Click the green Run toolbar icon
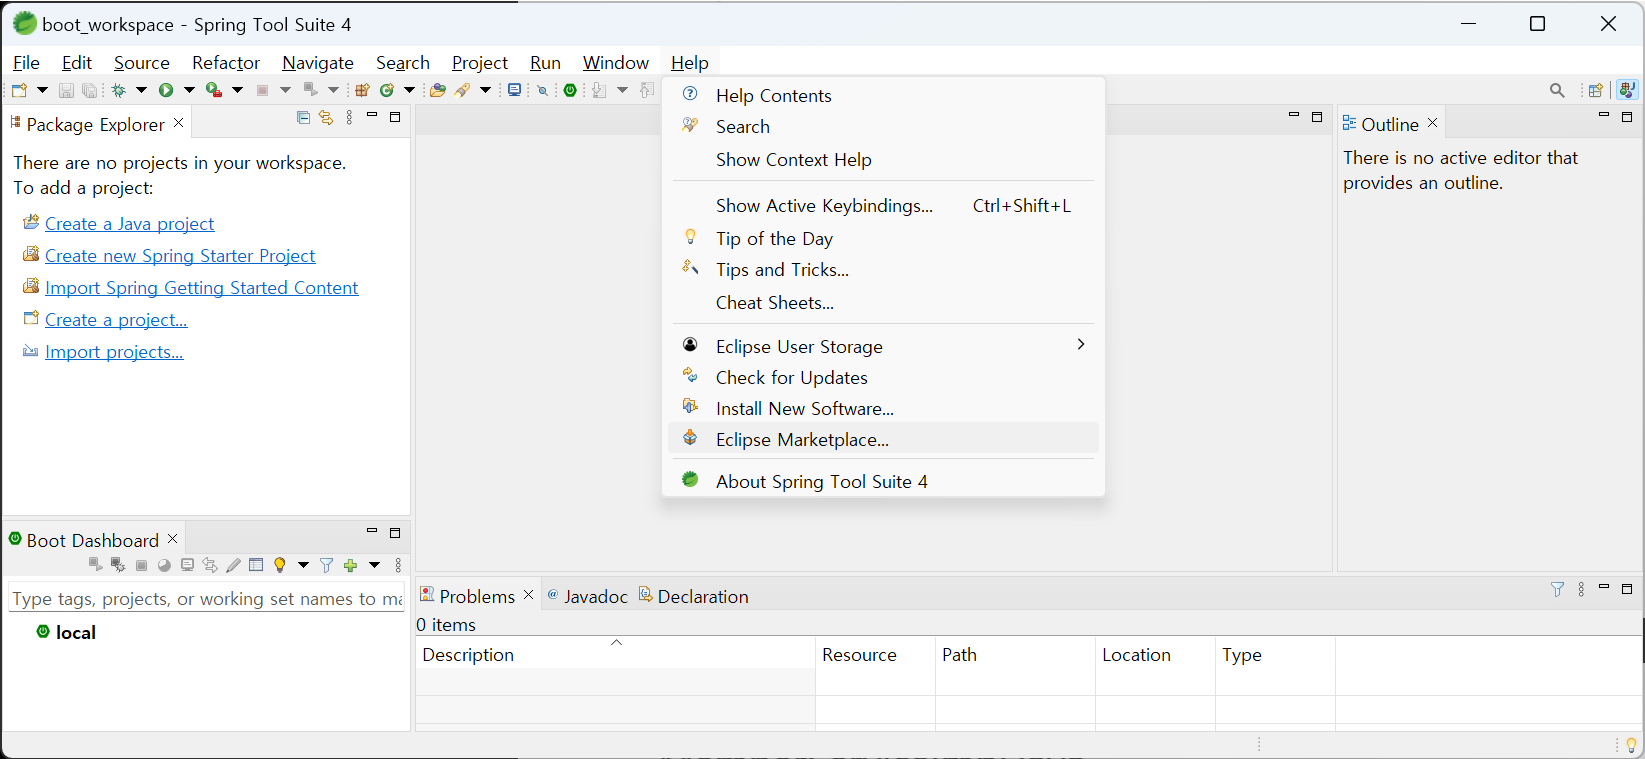This screenshot has height=759, width=1645. coord(165,90)
